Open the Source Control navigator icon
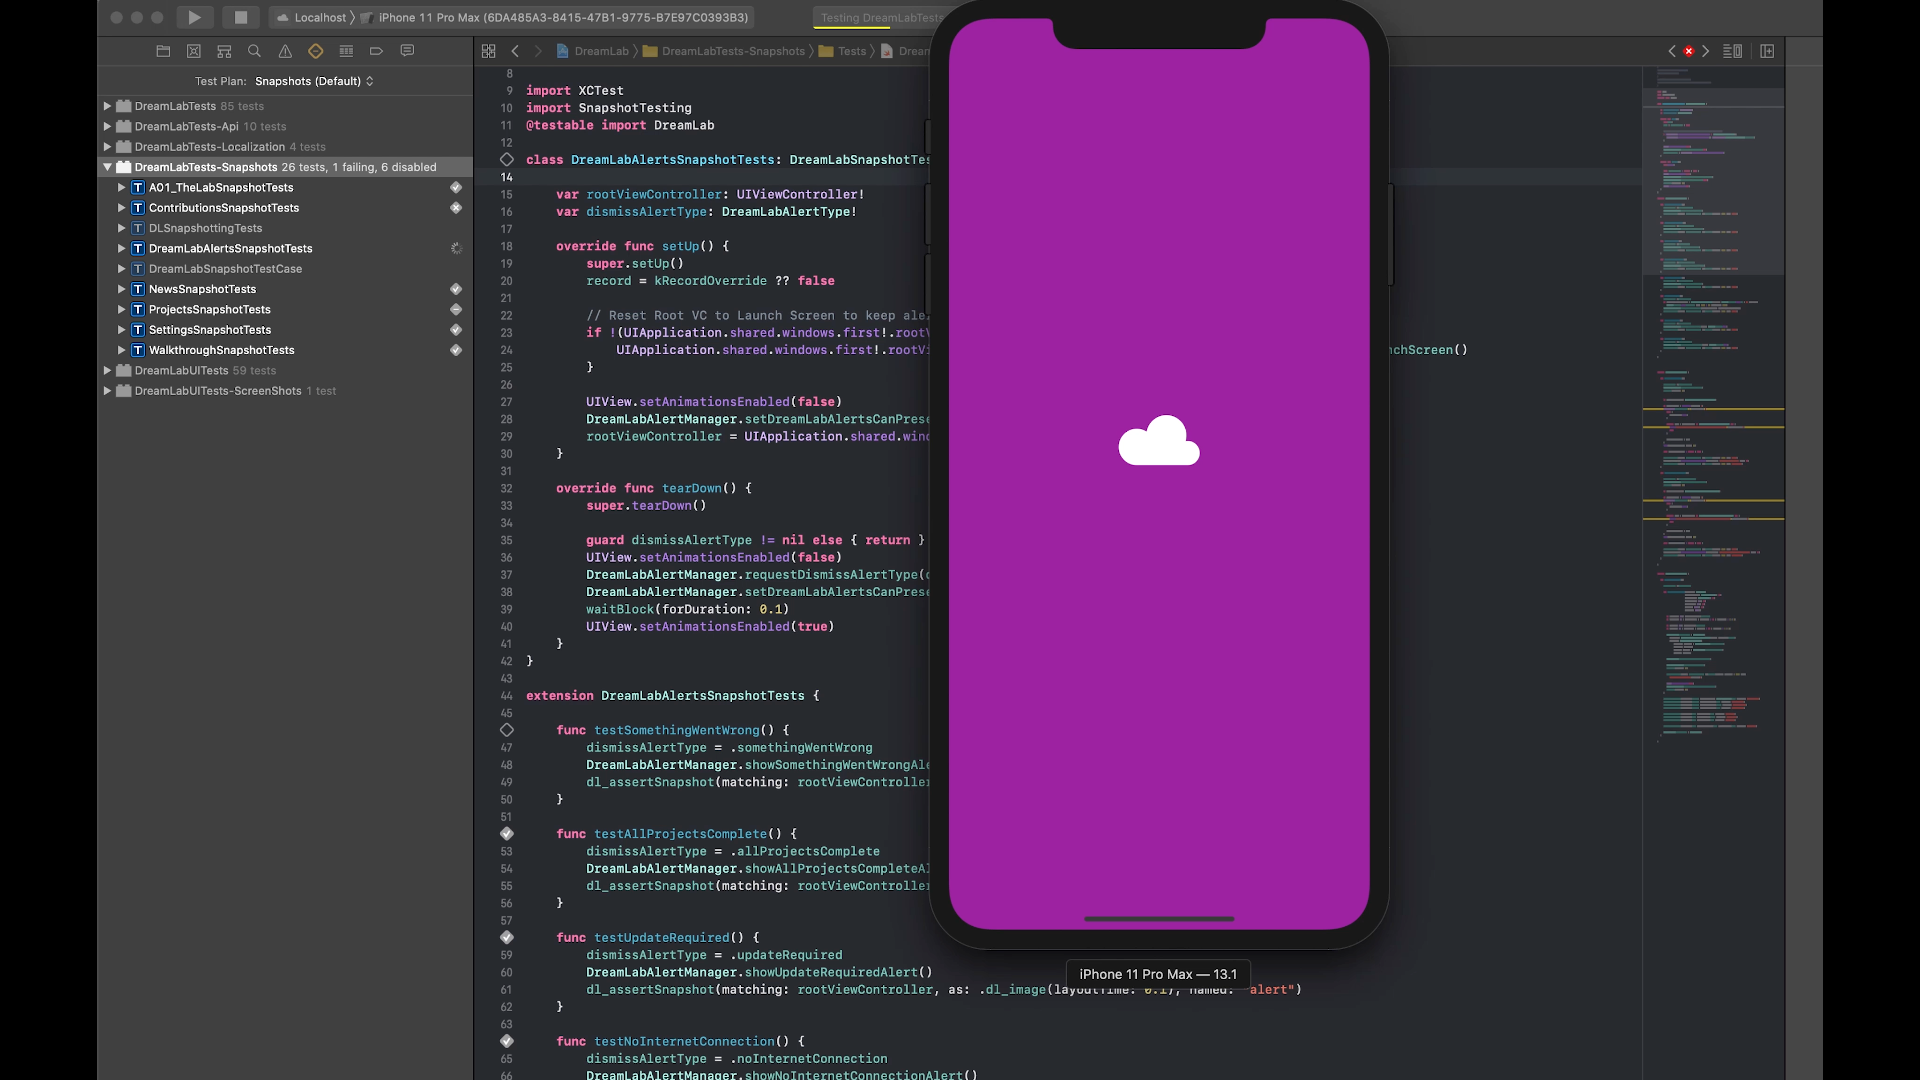The height and width of the screenshot is (1080, 1920). point(194,51)
